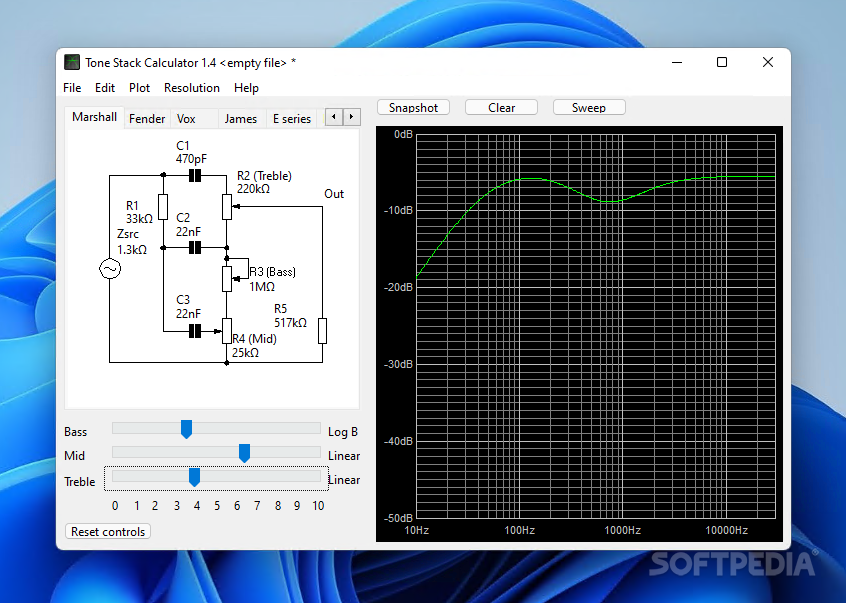Open the Resolution menu
Screen dimensions: 846x603
(192, 88)
